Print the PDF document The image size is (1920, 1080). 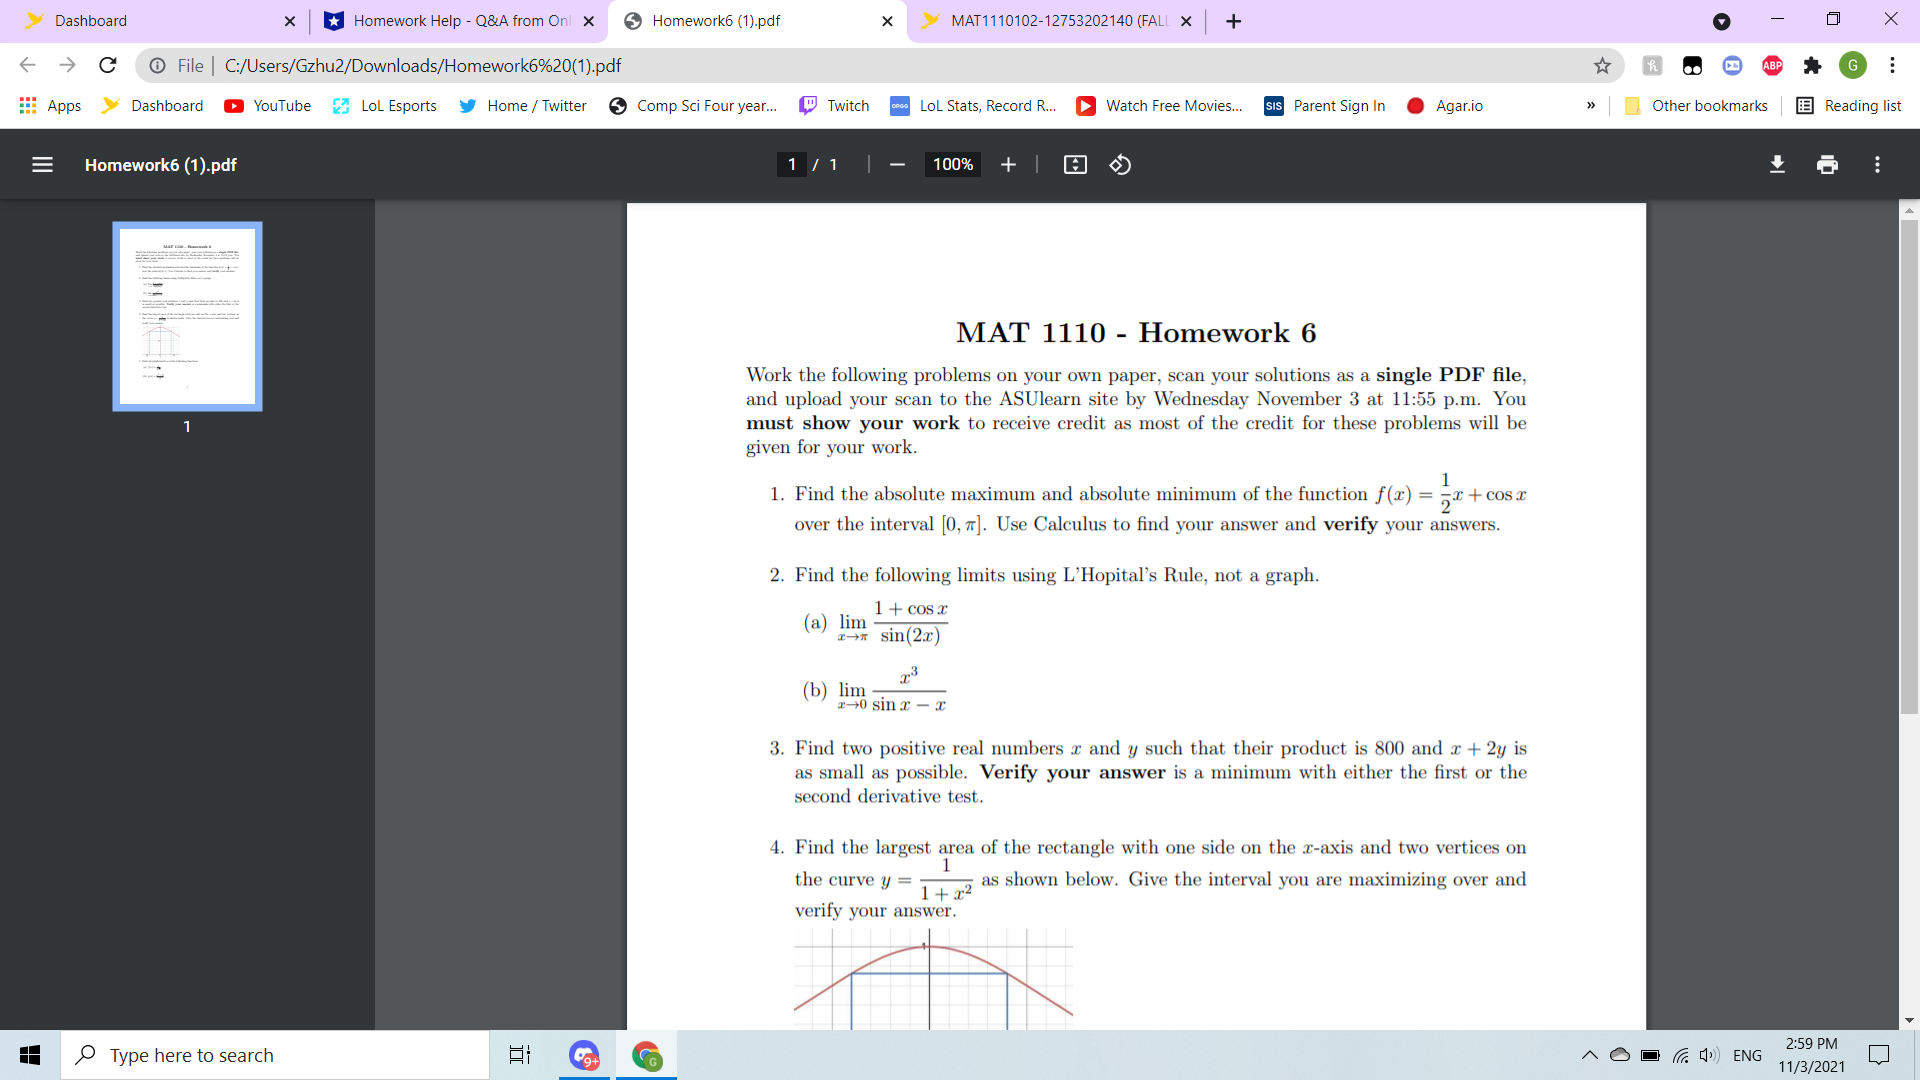coord(1827,164)
